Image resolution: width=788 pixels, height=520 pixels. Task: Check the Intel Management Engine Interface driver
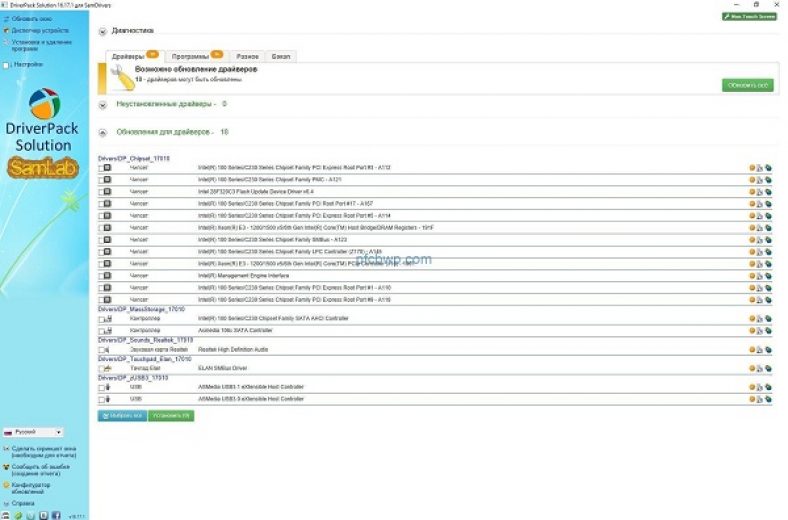[101, 276]
